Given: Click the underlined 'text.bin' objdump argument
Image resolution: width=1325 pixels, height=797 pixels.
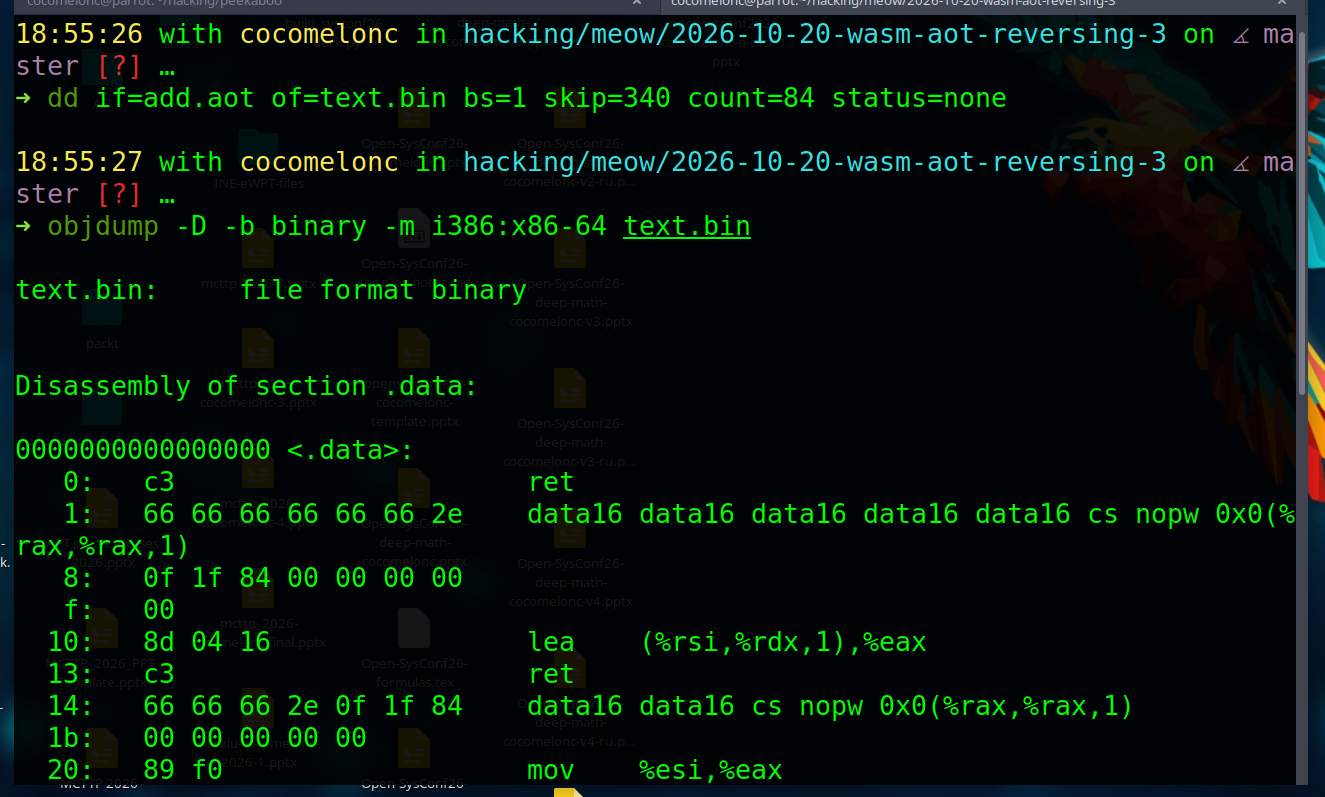Looking at the screenshot, I should [x=687, y=227].
